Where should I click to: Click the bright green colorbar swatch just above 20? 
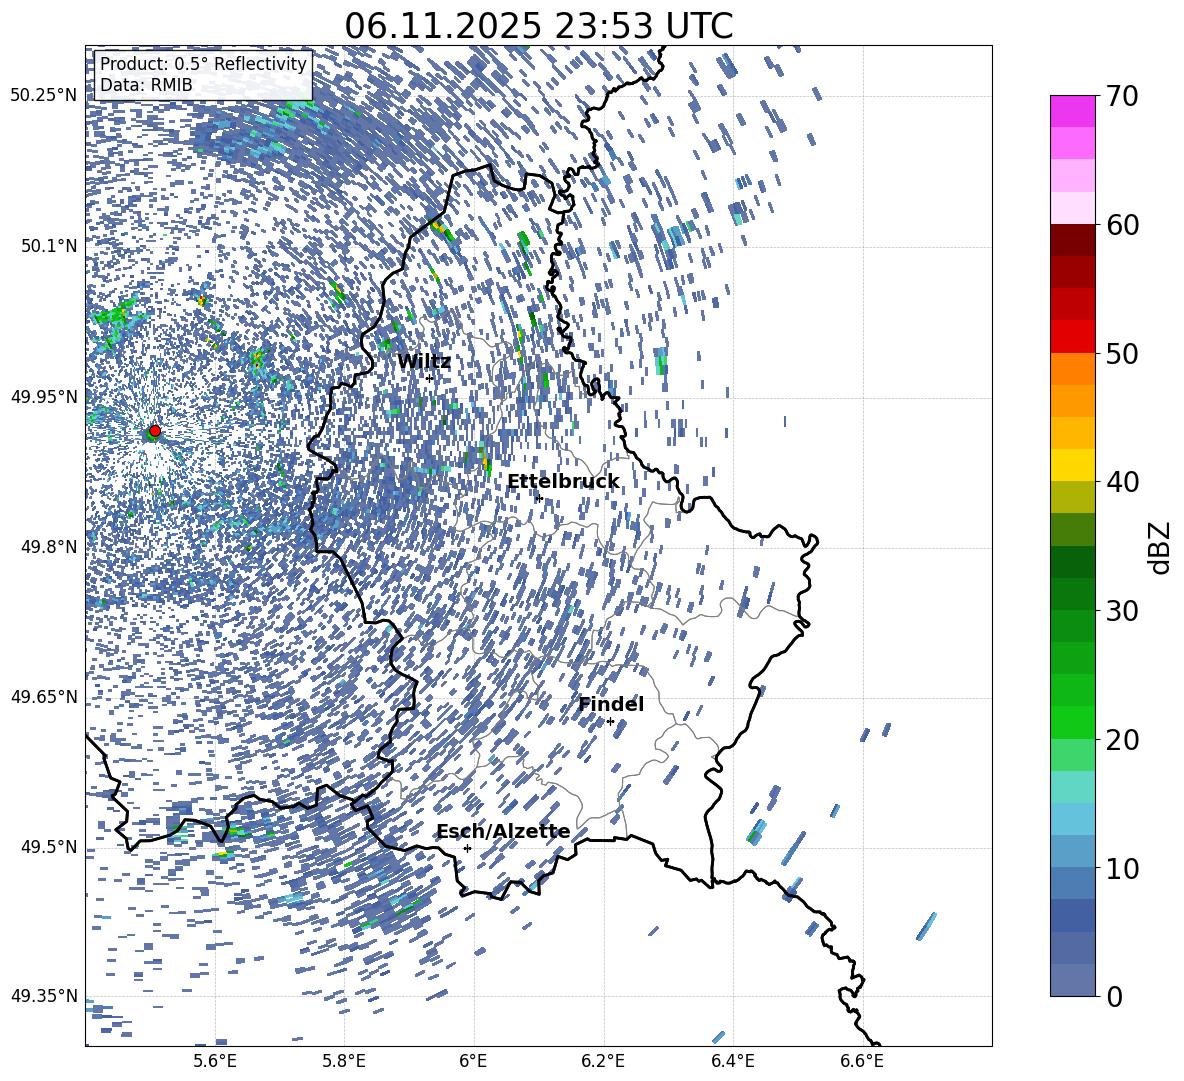click(1072, 722)
